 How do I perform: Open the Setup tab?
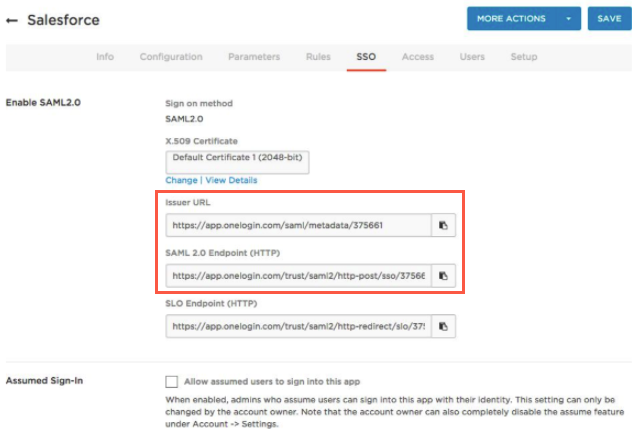pyautogui.click(x=524, y=57)
